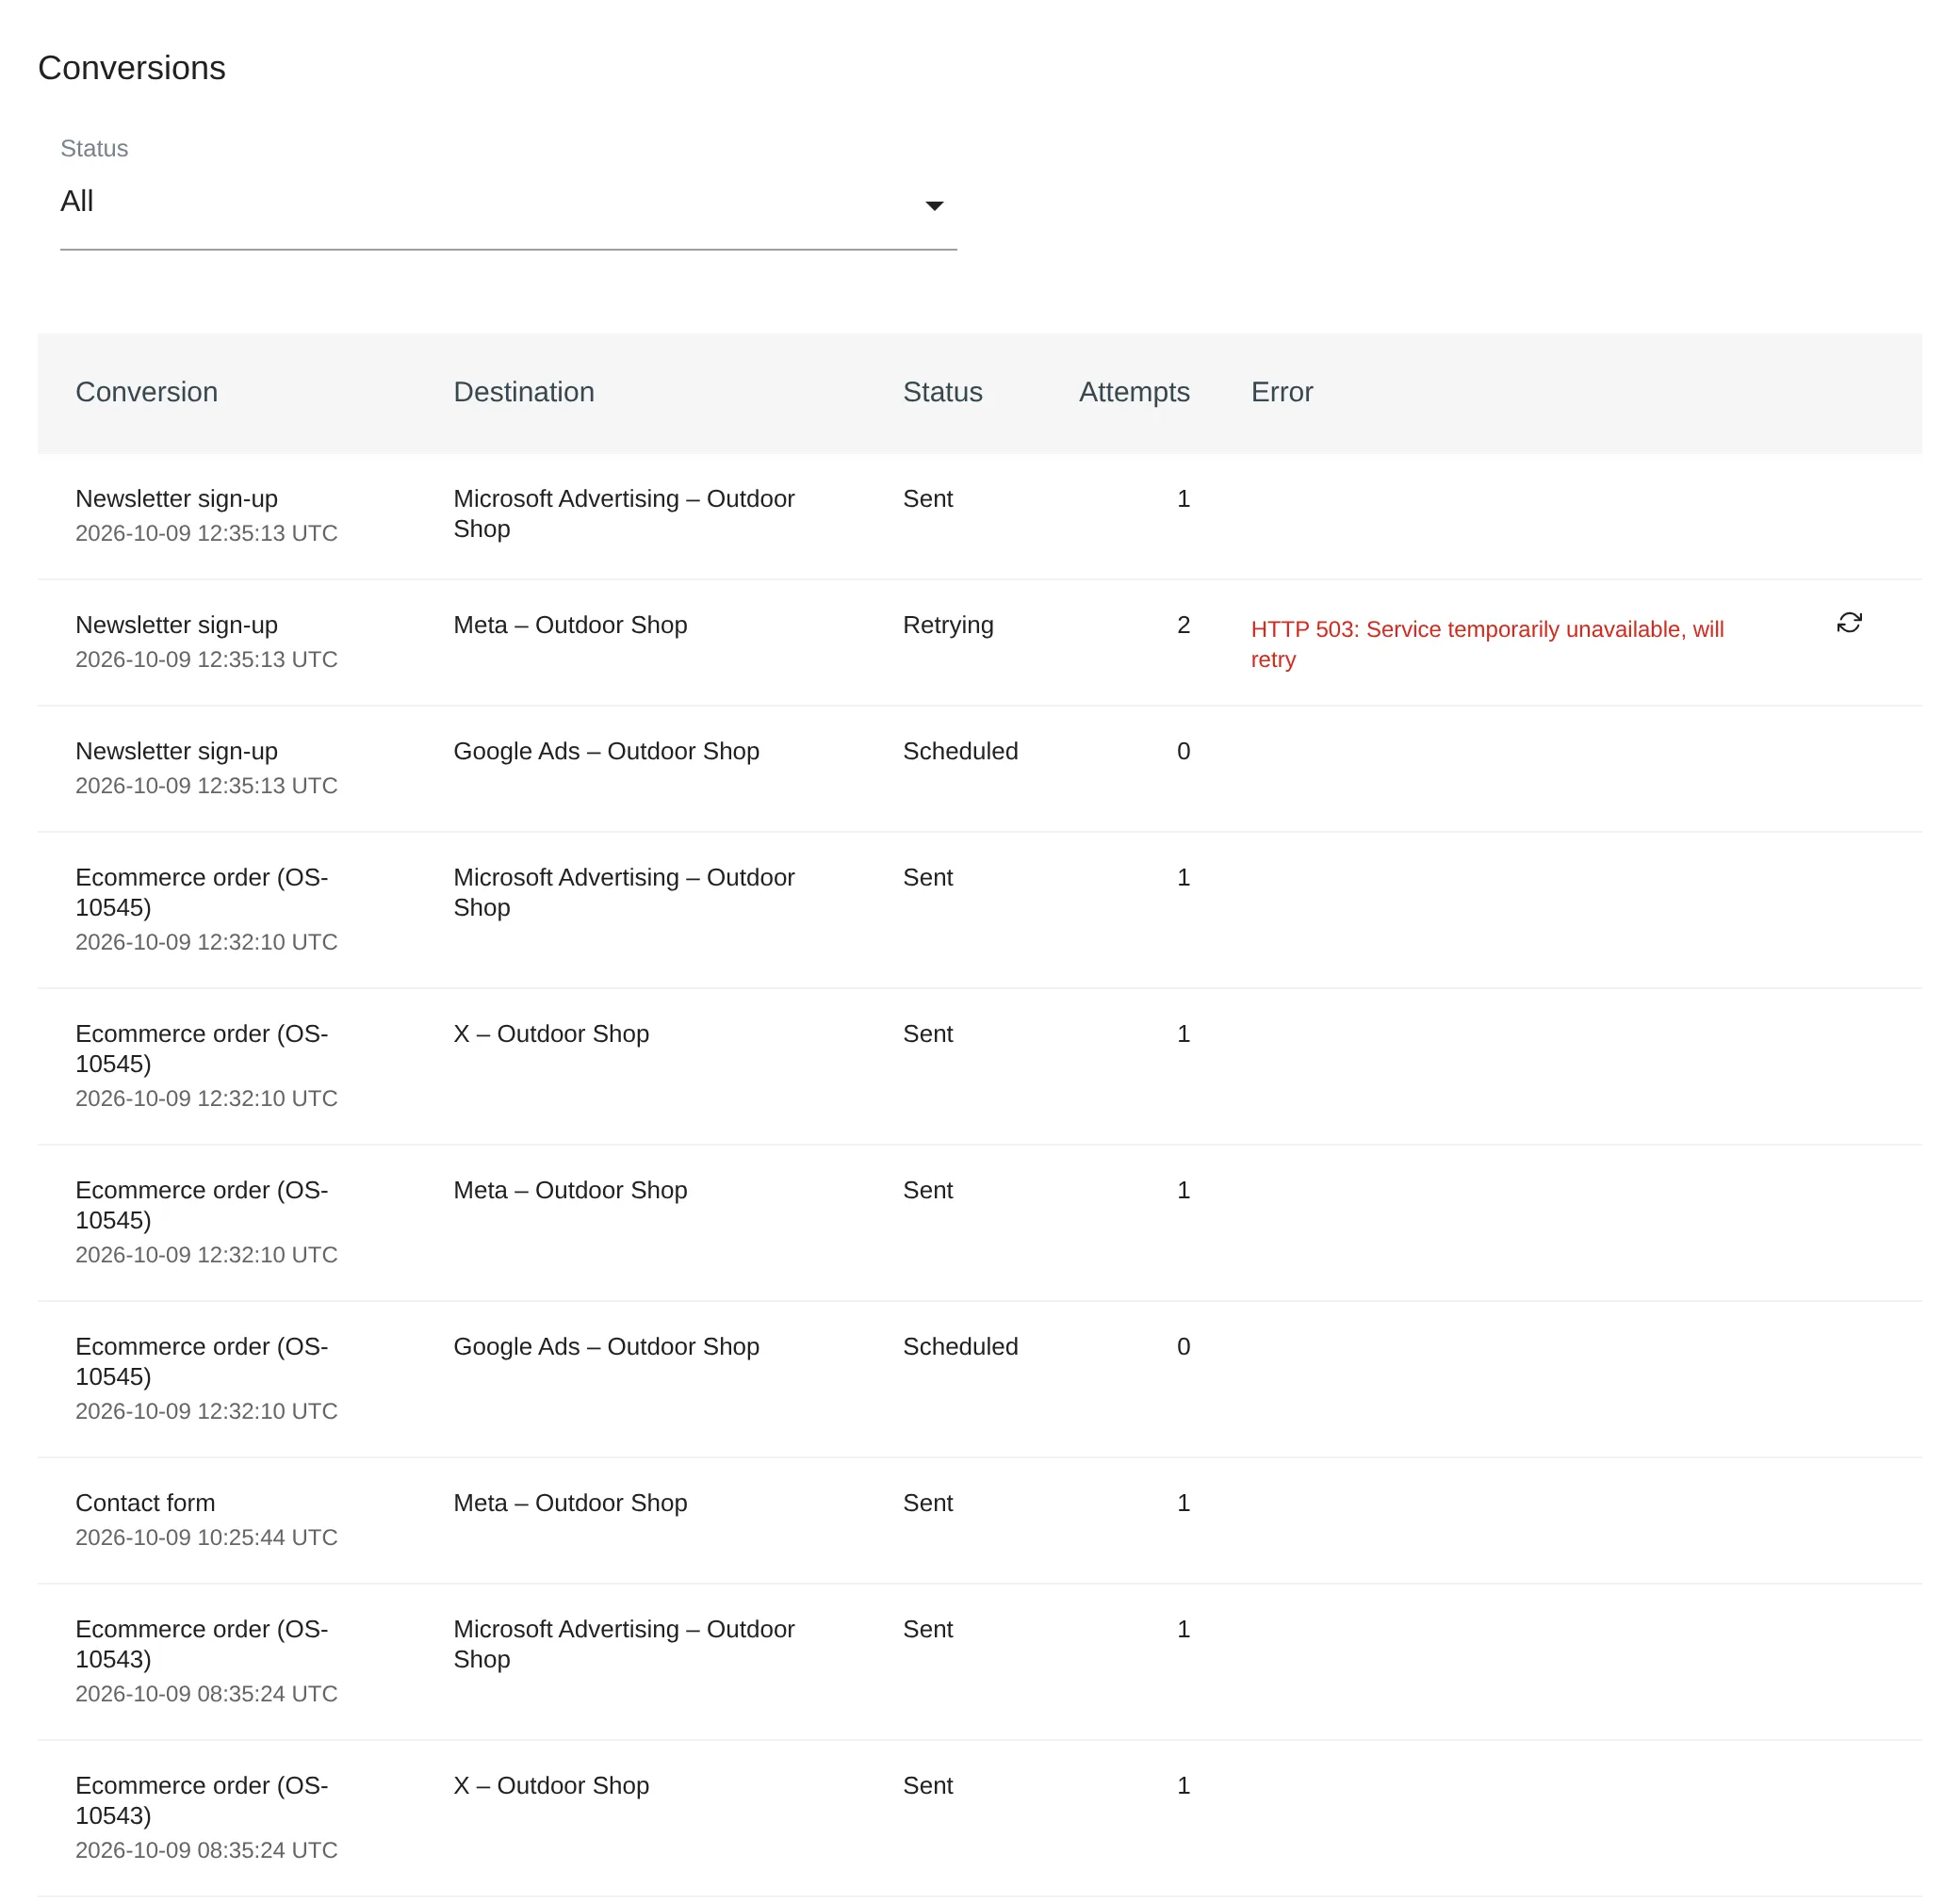Click the Attempts column header
Image resolution: width=1960 pixels, height=1903 pixels.
(x=1134, y=392)
